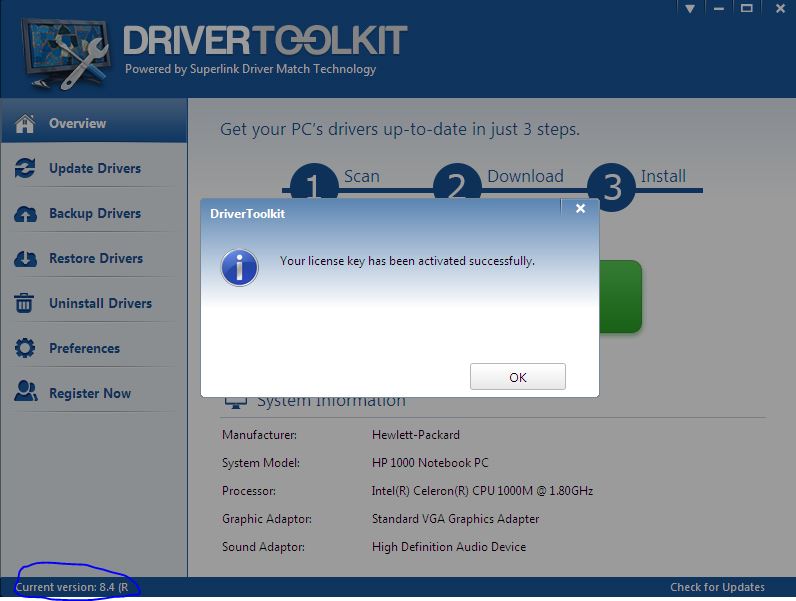Viewport: 796px width, 601px height.
Task: Click the System Information monitor icon
Action: pyautogui.click(x=236, y=403)
